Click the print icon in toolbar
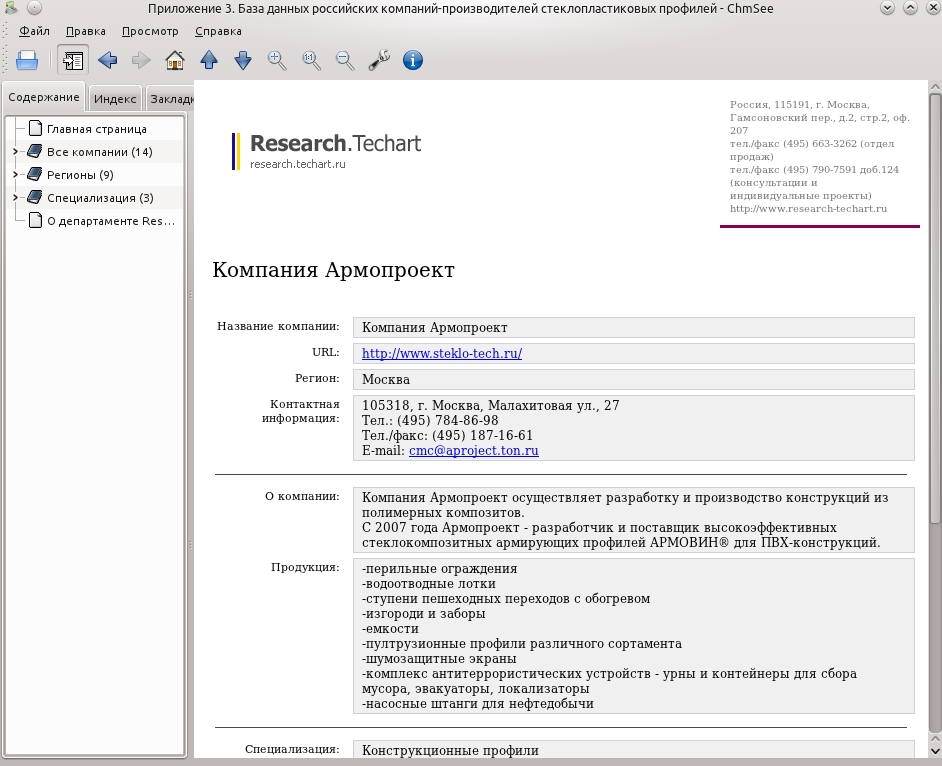The width and height of the screenshot is (942, 766). [27, 60]
